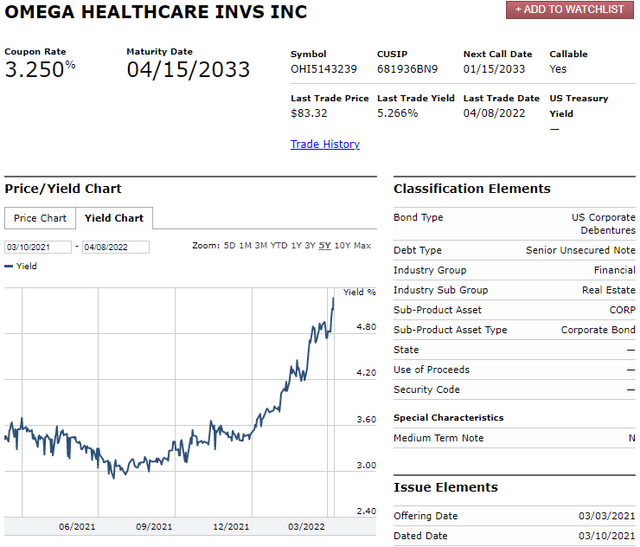
Task: Click the 09/2021 label on chart axis
Action: (154, 527)
